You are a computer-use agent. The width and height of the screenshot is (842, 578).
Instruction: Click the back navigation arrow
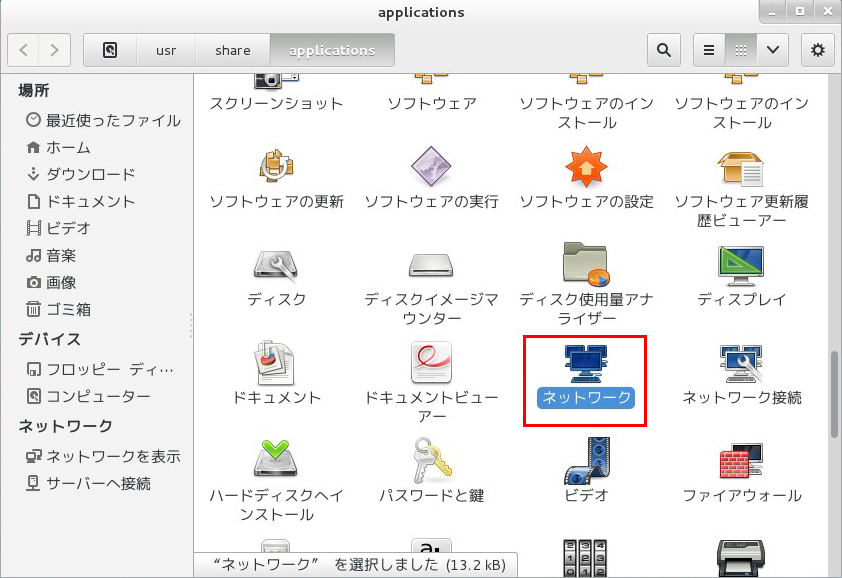tap(25, 50)
